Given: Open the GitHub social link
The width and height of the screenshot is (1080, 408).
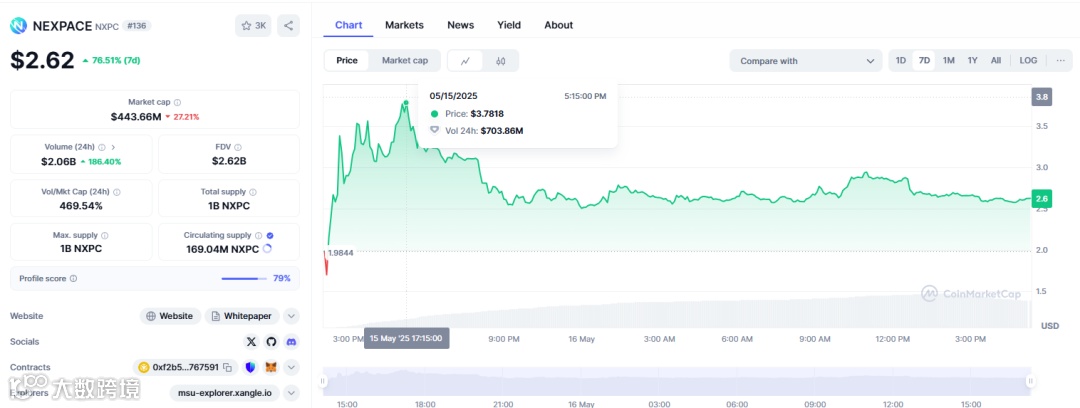Looking at the screenshot, I should coord(271,342).
